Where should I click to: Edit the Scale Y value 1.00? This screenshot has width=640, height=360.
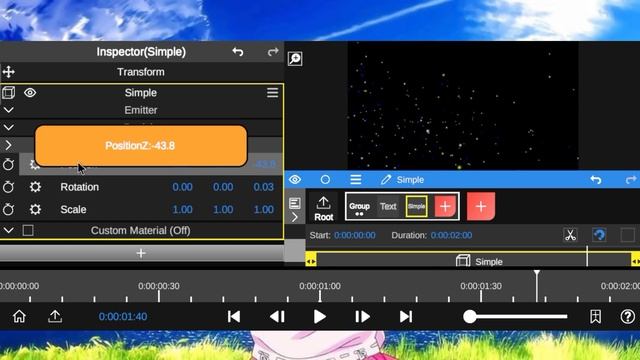point(223,209)
